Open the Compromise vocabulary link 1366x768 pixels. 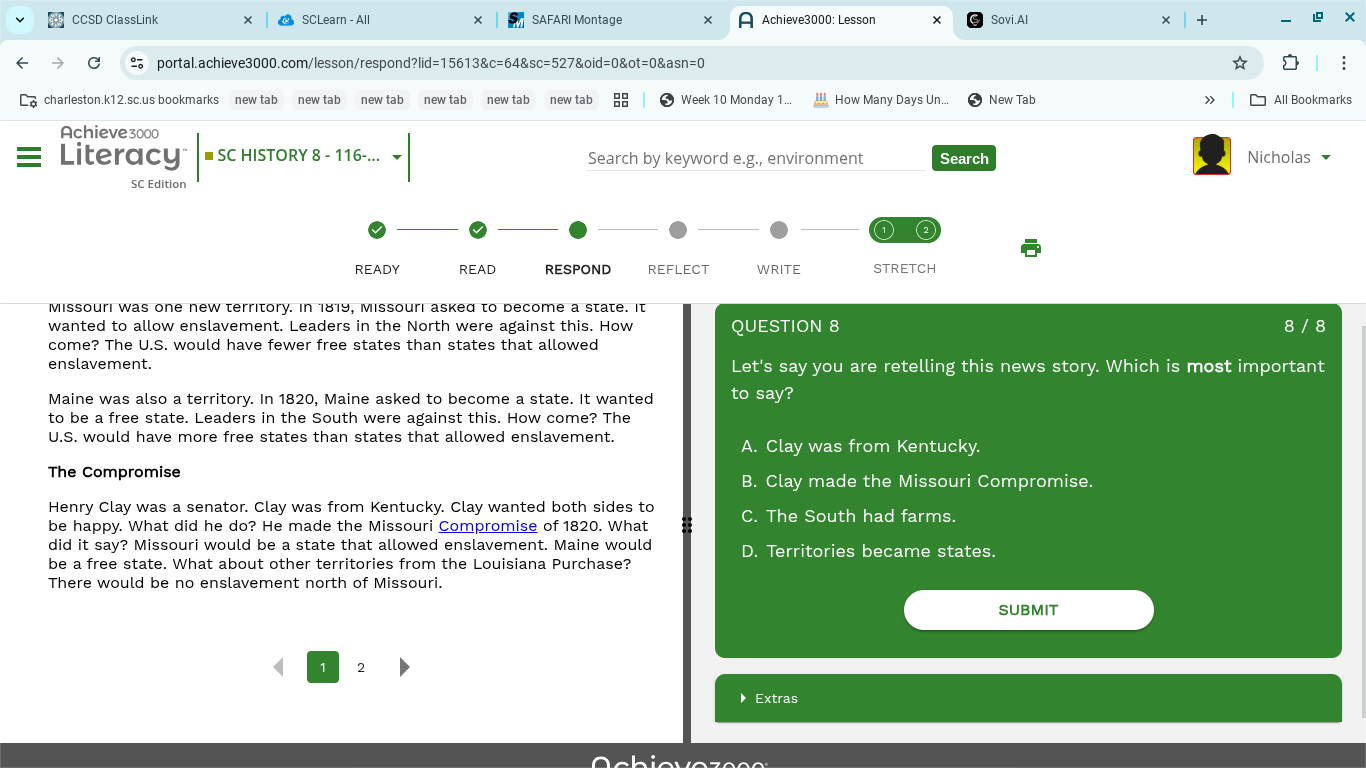click(488, 526)
